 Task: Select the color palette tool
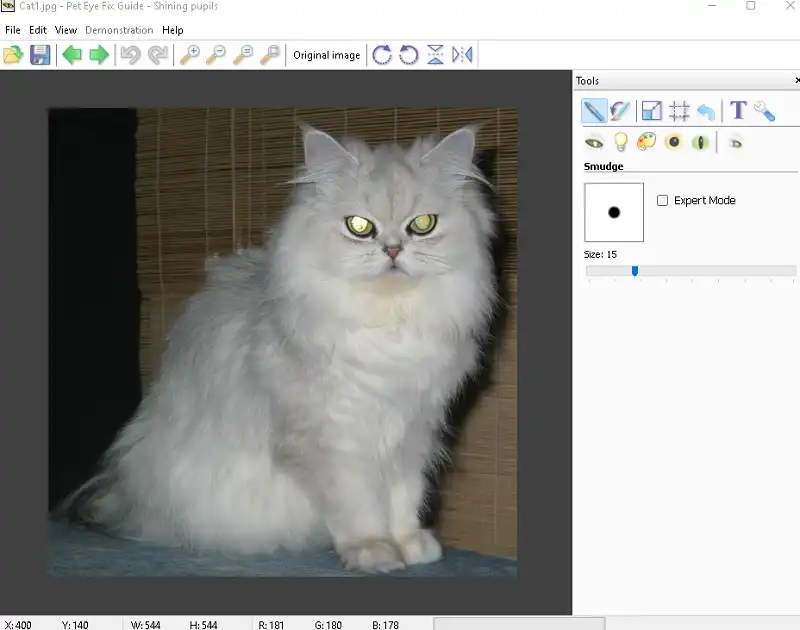pos(647,142)
